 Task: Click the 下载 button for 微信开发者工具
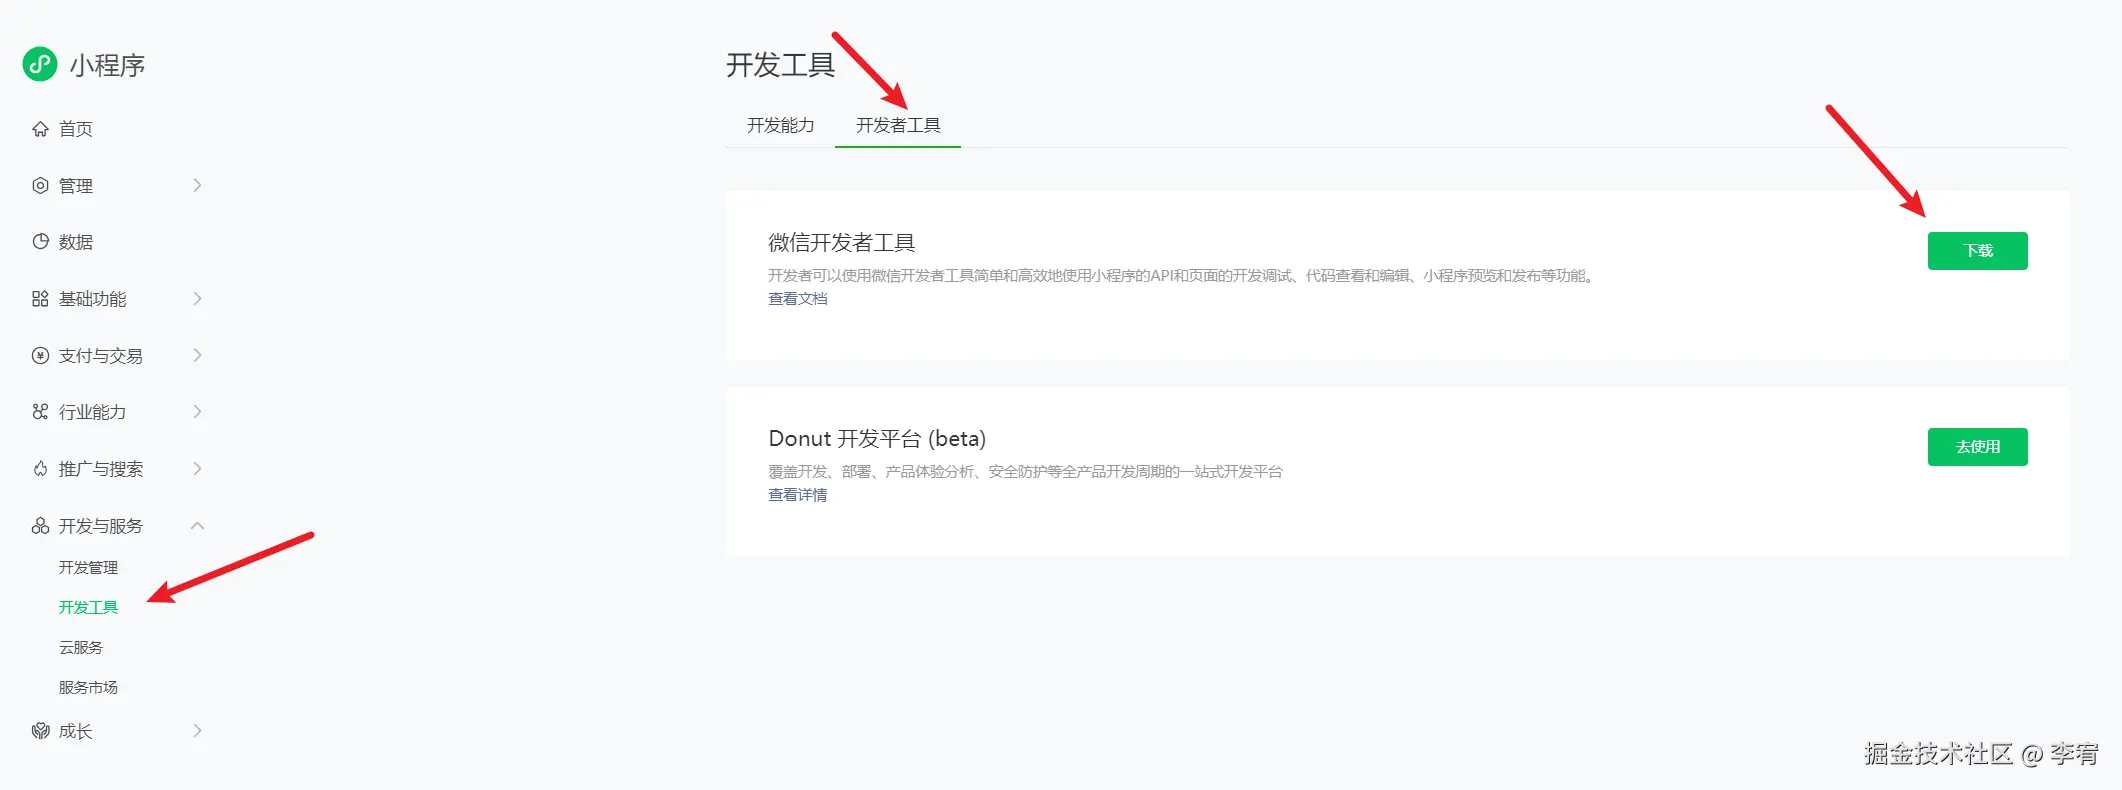[1977, 251]
